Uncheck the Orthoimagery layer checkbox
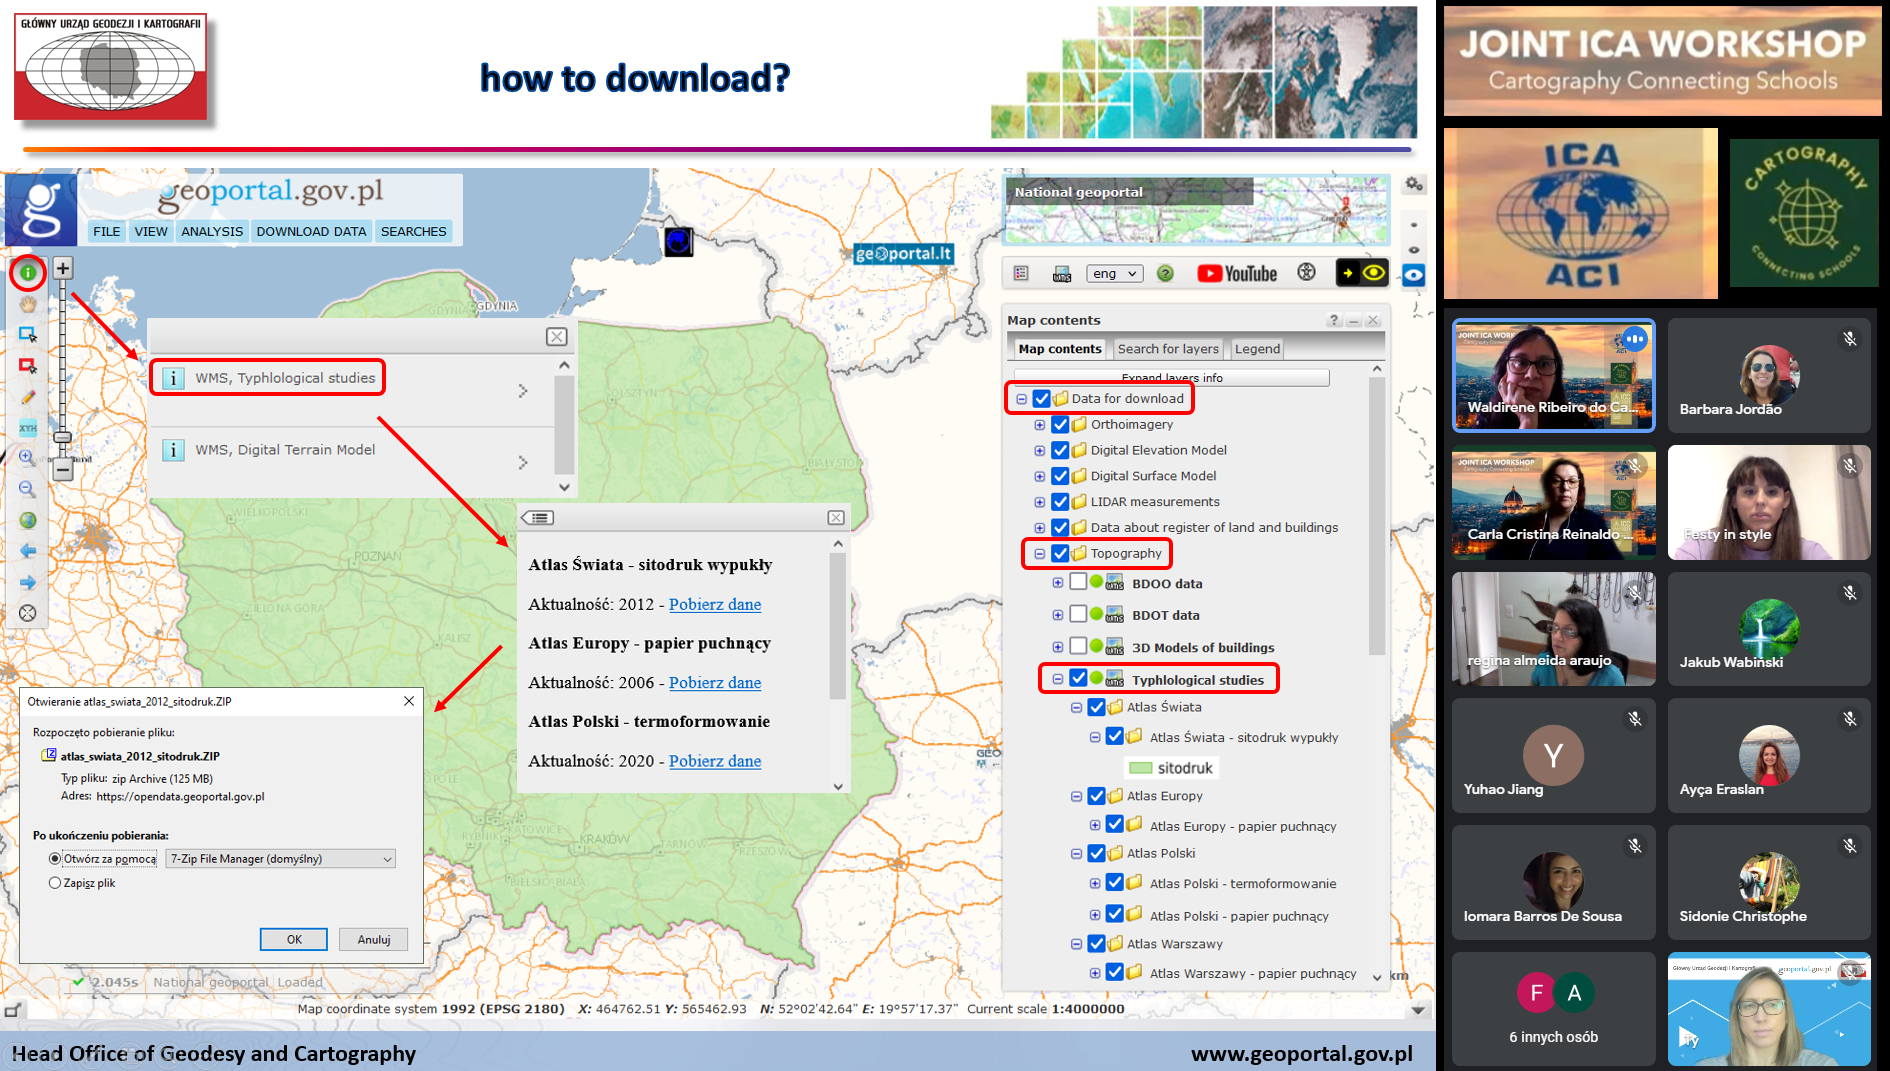1890x1071 pixels. pyautogui.click(x=1060, y=424)
